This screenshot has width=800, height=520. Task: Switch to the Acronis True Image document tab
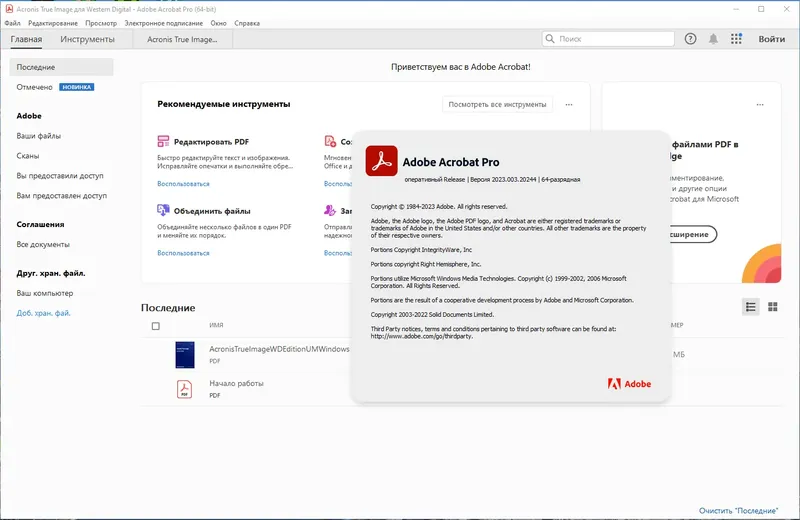[182, 39]
